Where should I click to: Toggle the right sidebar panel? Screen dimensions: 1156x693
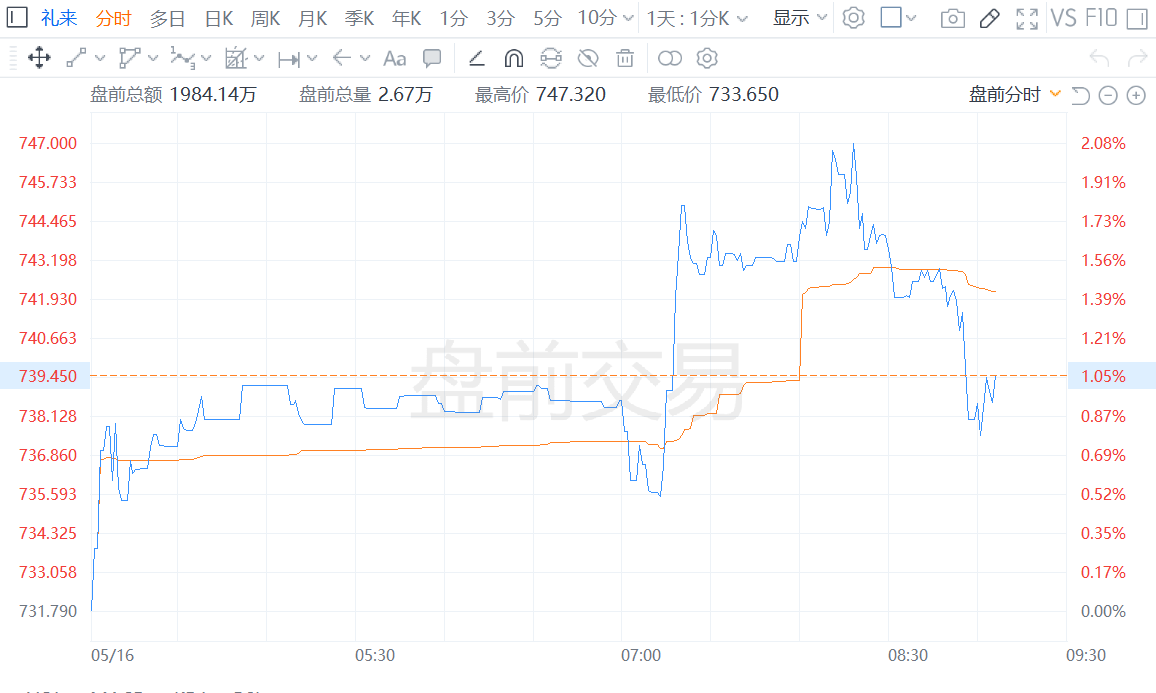pyautogui.click(x=1136, y=18)
